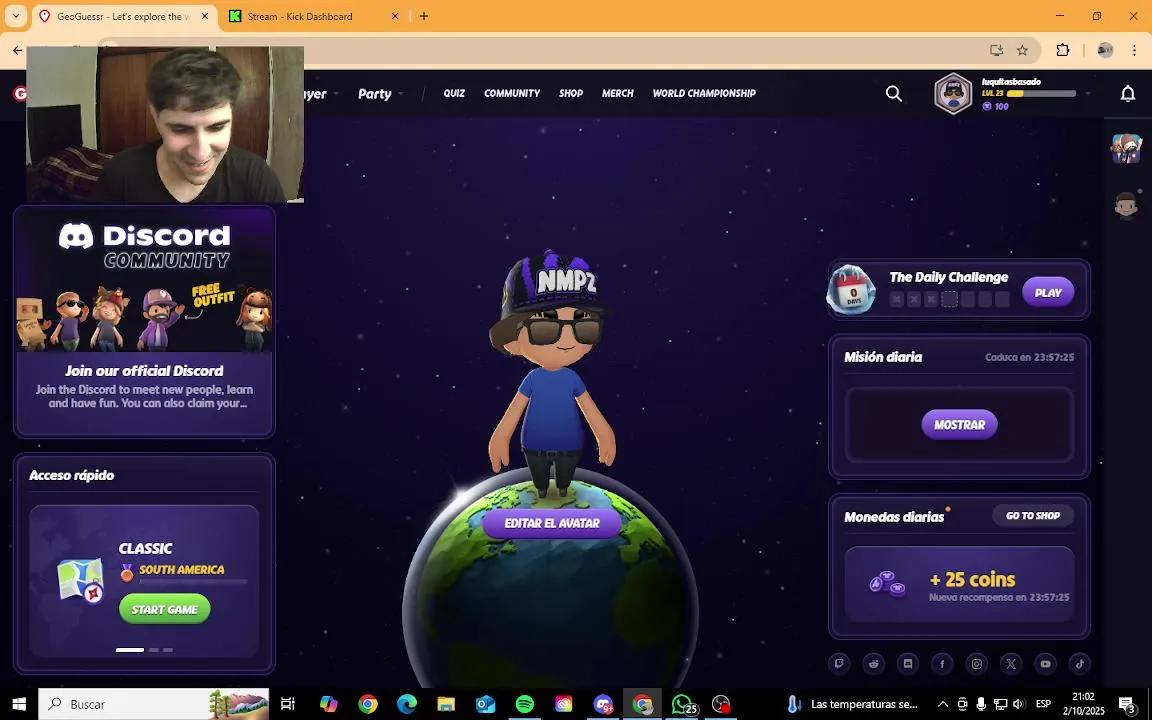Screen dimensions: 1152x720
Task: Open Task View in the taskbar
Action: 288,704
